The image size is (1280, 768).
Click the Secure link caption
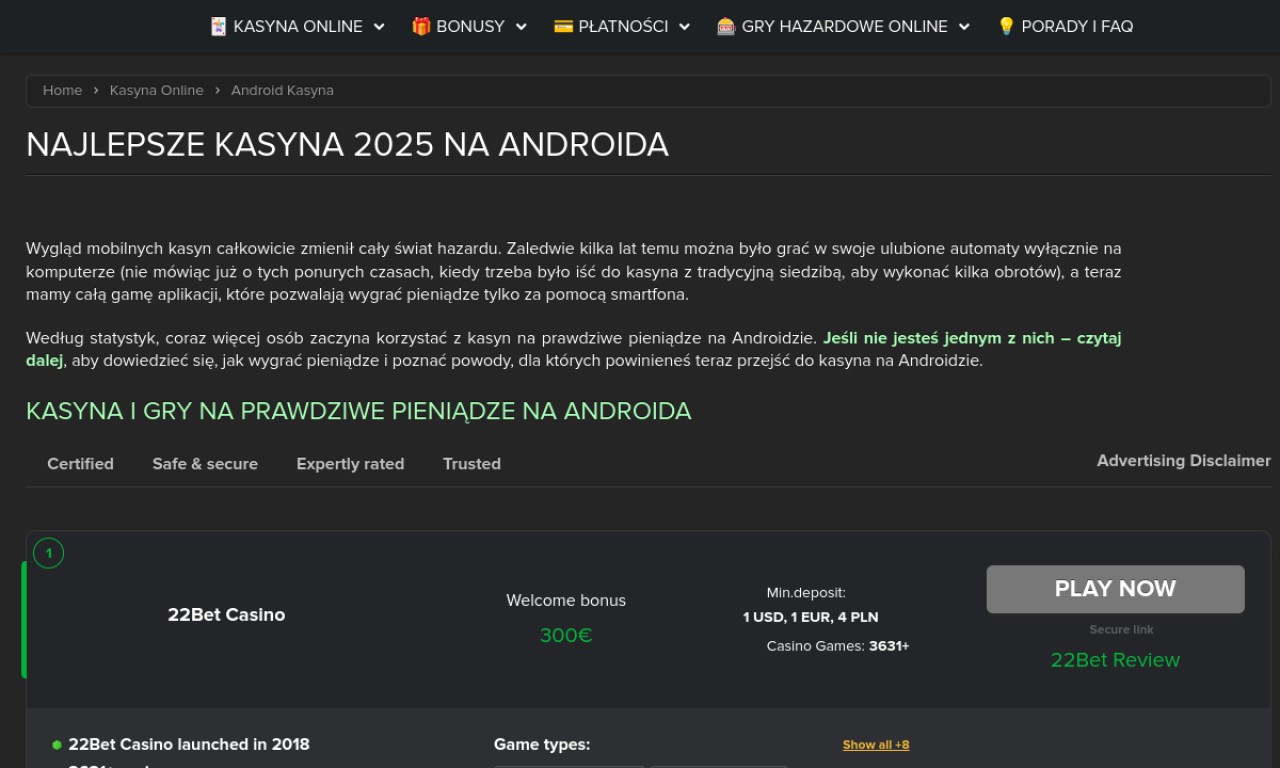(1121, 630)
